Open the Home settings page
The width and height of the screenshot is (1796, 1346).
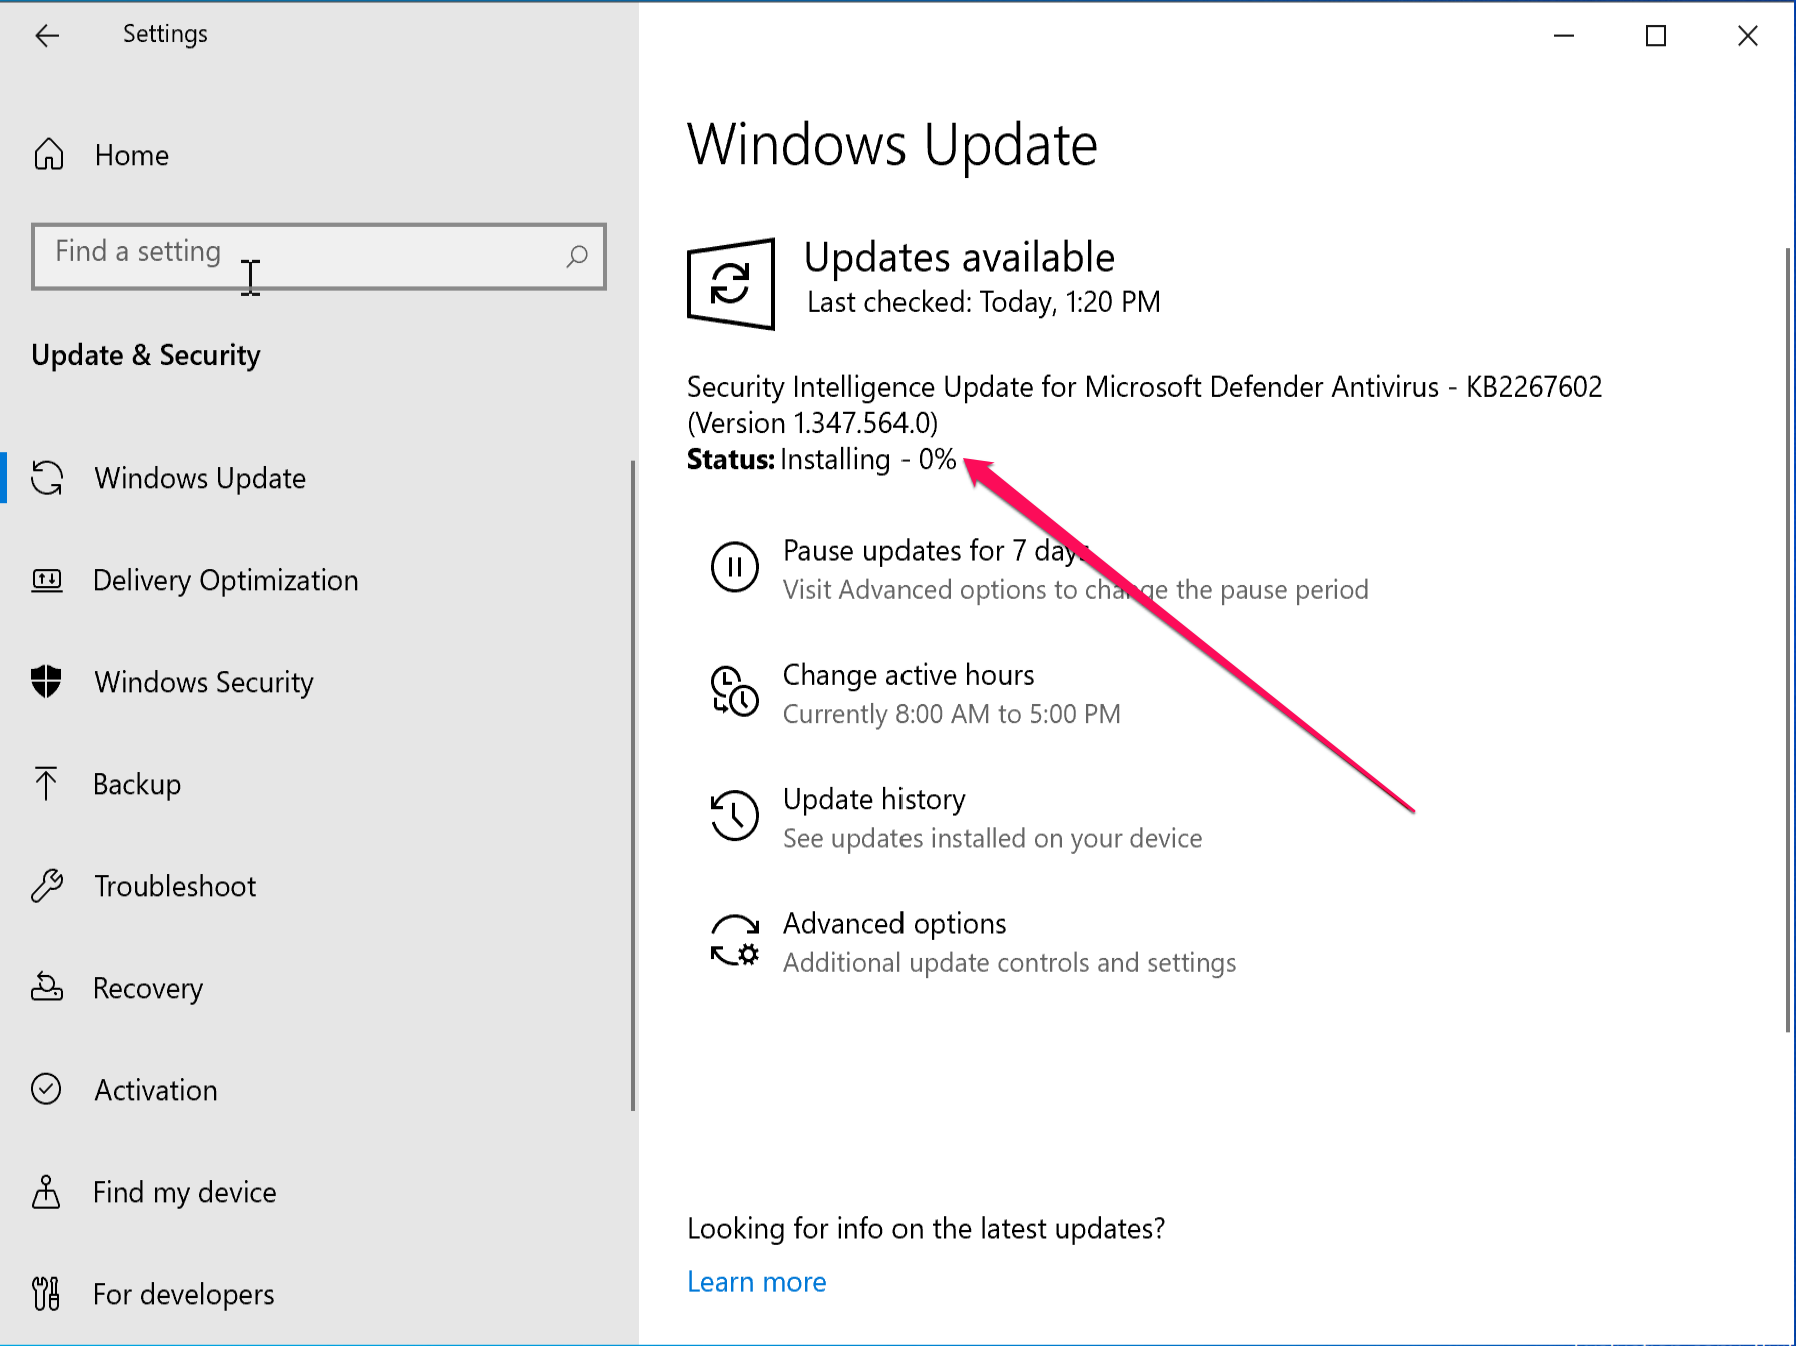coord(131,155)
